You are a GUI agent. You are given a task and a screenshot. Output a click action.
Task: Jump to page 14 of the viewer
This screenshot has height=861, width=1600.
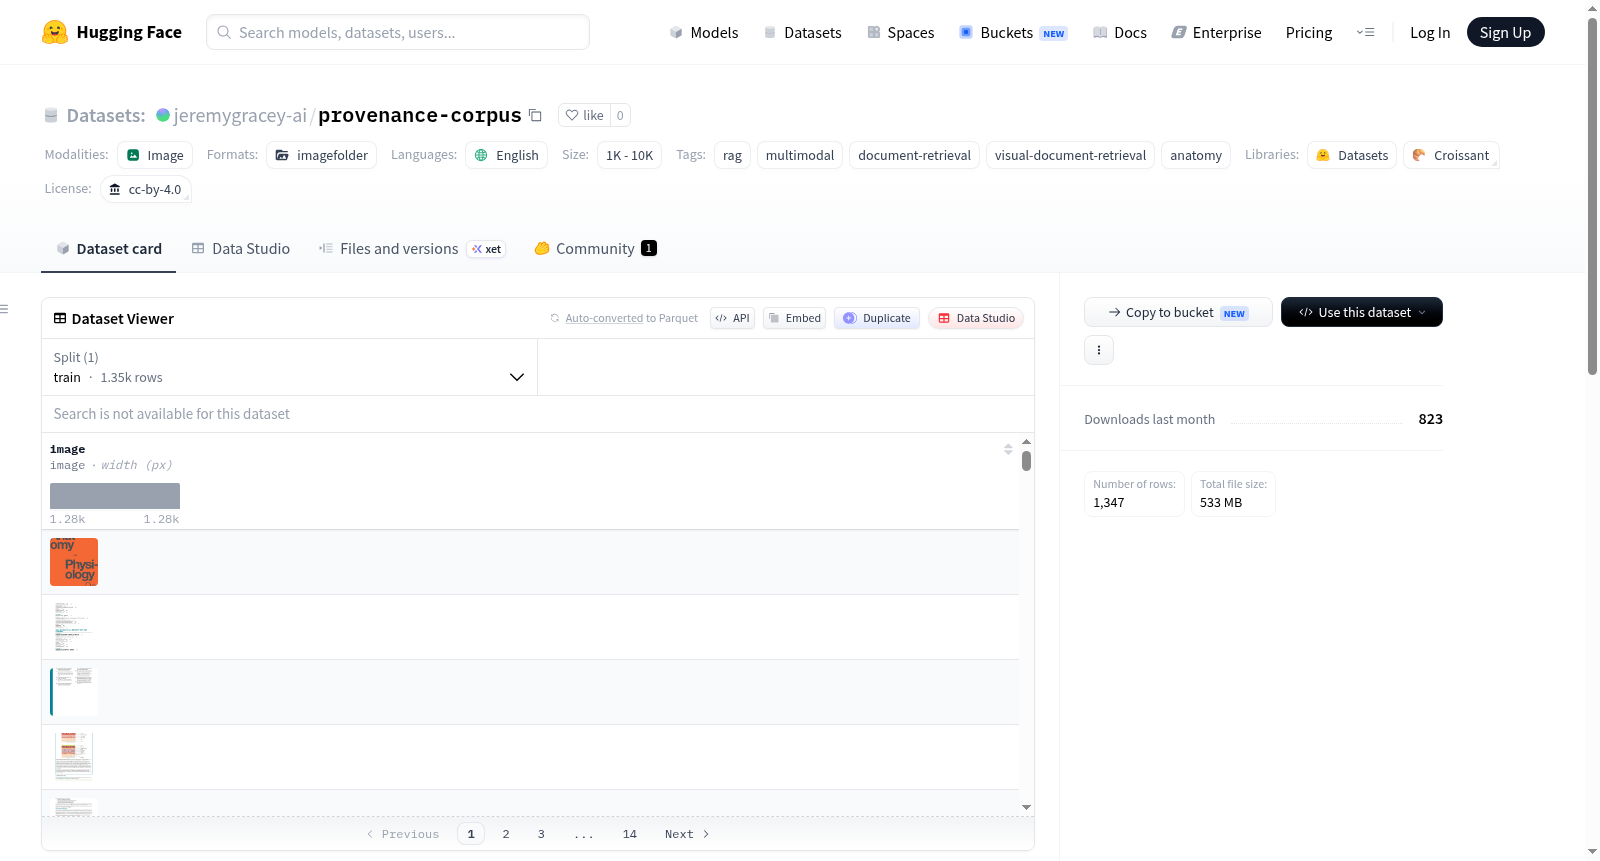(630, 834)
